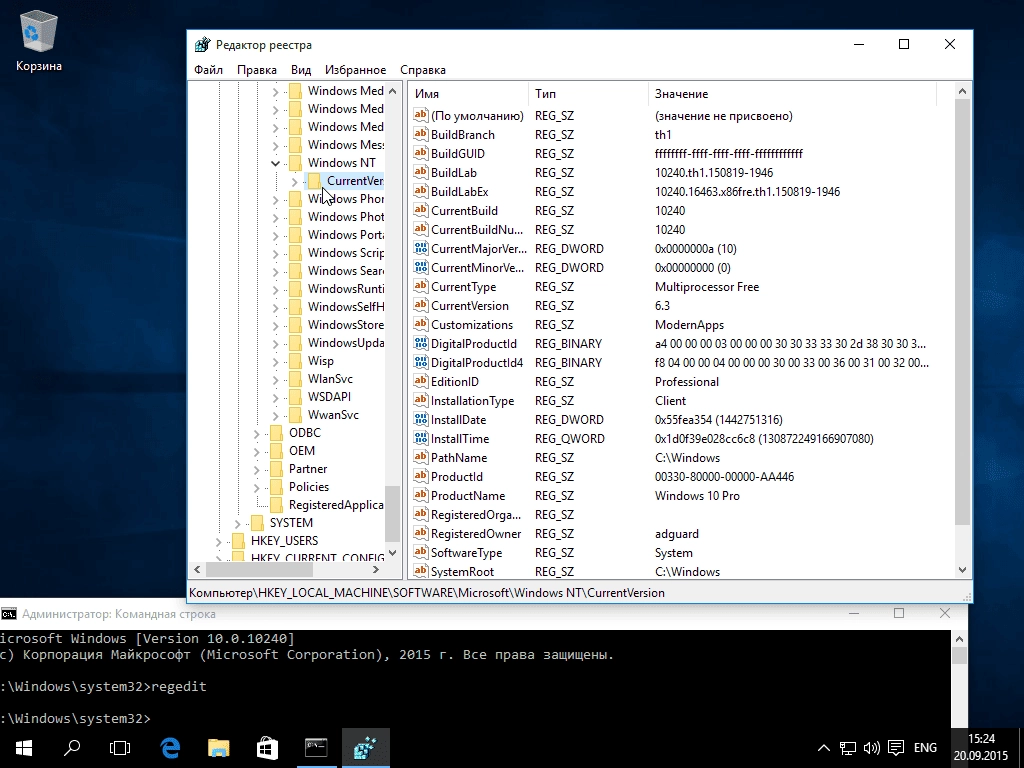The width and height of the screenshot is (1024, 768).
Task: Expand the Wisp key
Action: click(276, 361)
